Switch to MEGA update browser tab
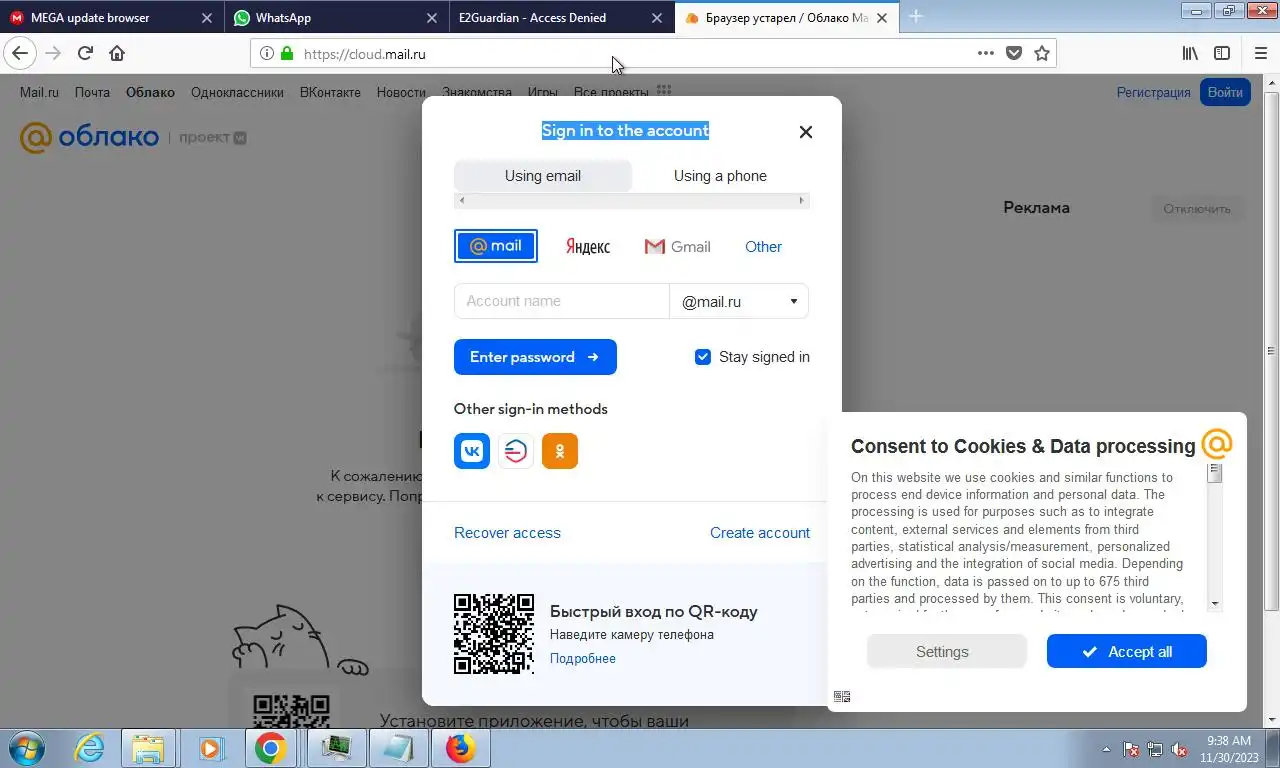Image resolution: width=1280 pixels, height=768 pixels. click(100, 18)
